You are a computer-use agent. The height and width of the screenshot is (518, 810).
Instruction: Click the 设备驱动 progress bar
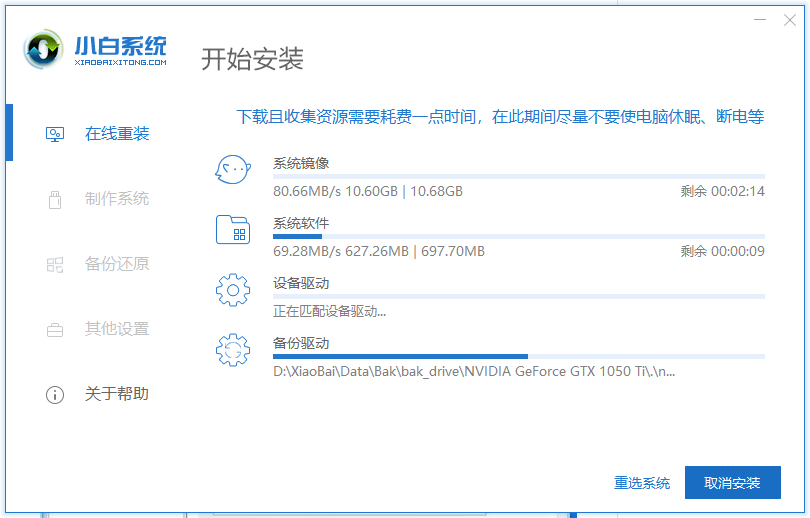tap(519, 296)
